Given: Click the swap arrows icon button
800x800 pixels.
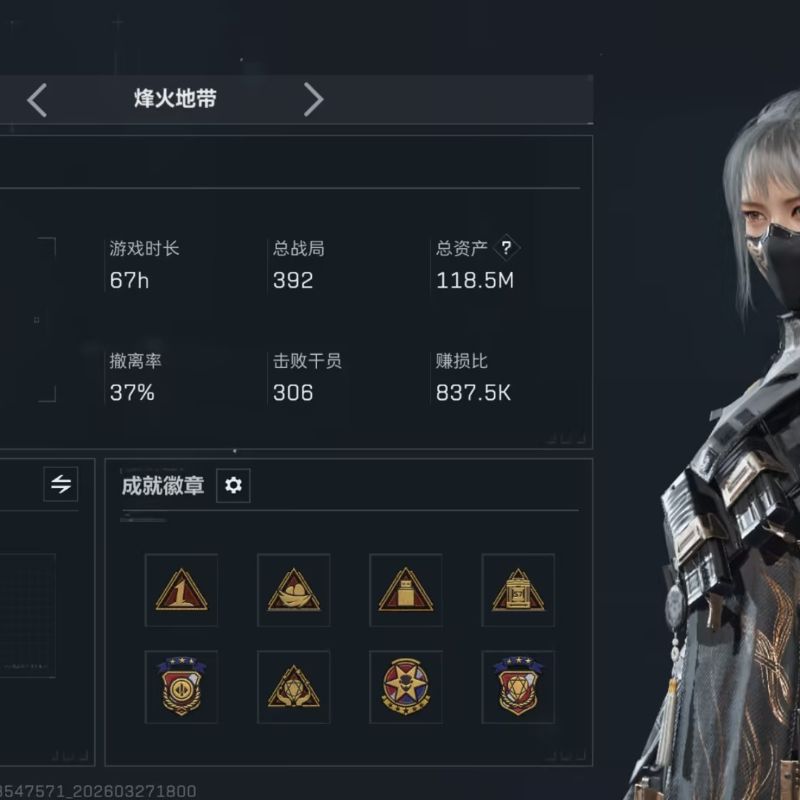Looking at the screenshot, I should click(x=61, y=484).
